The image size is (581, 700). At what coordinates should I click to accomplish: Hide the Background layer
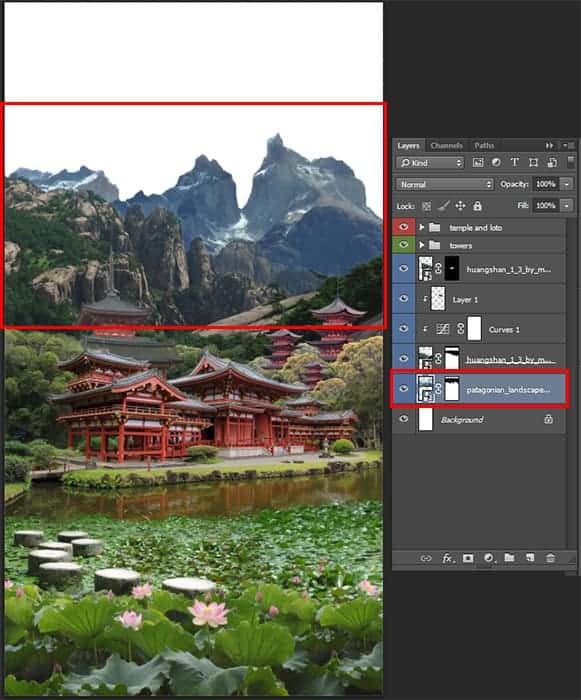[404, 419]
